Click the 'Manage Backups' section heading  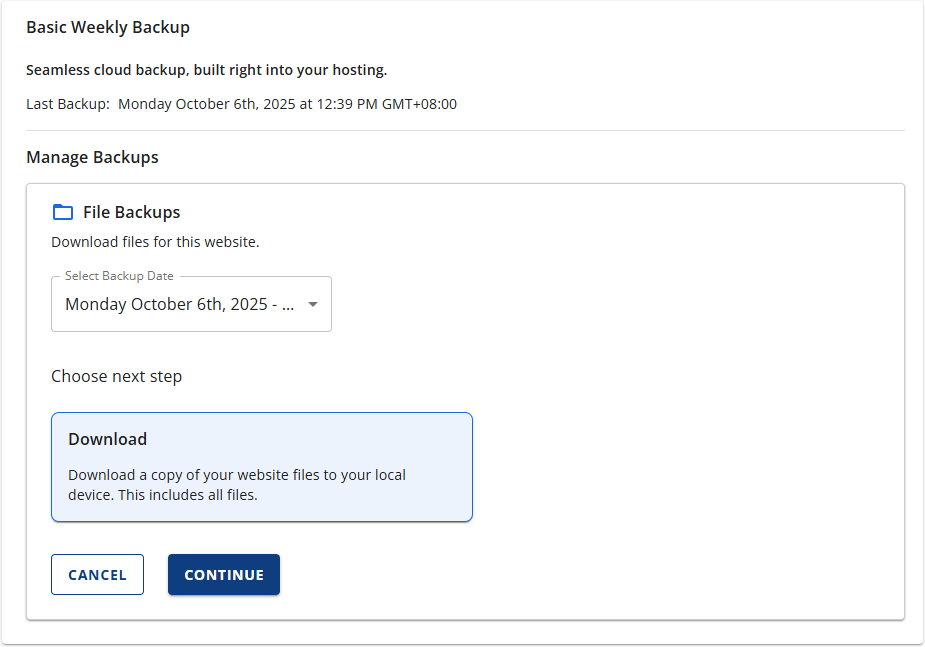pyautogui.click(x=92, y=157)
